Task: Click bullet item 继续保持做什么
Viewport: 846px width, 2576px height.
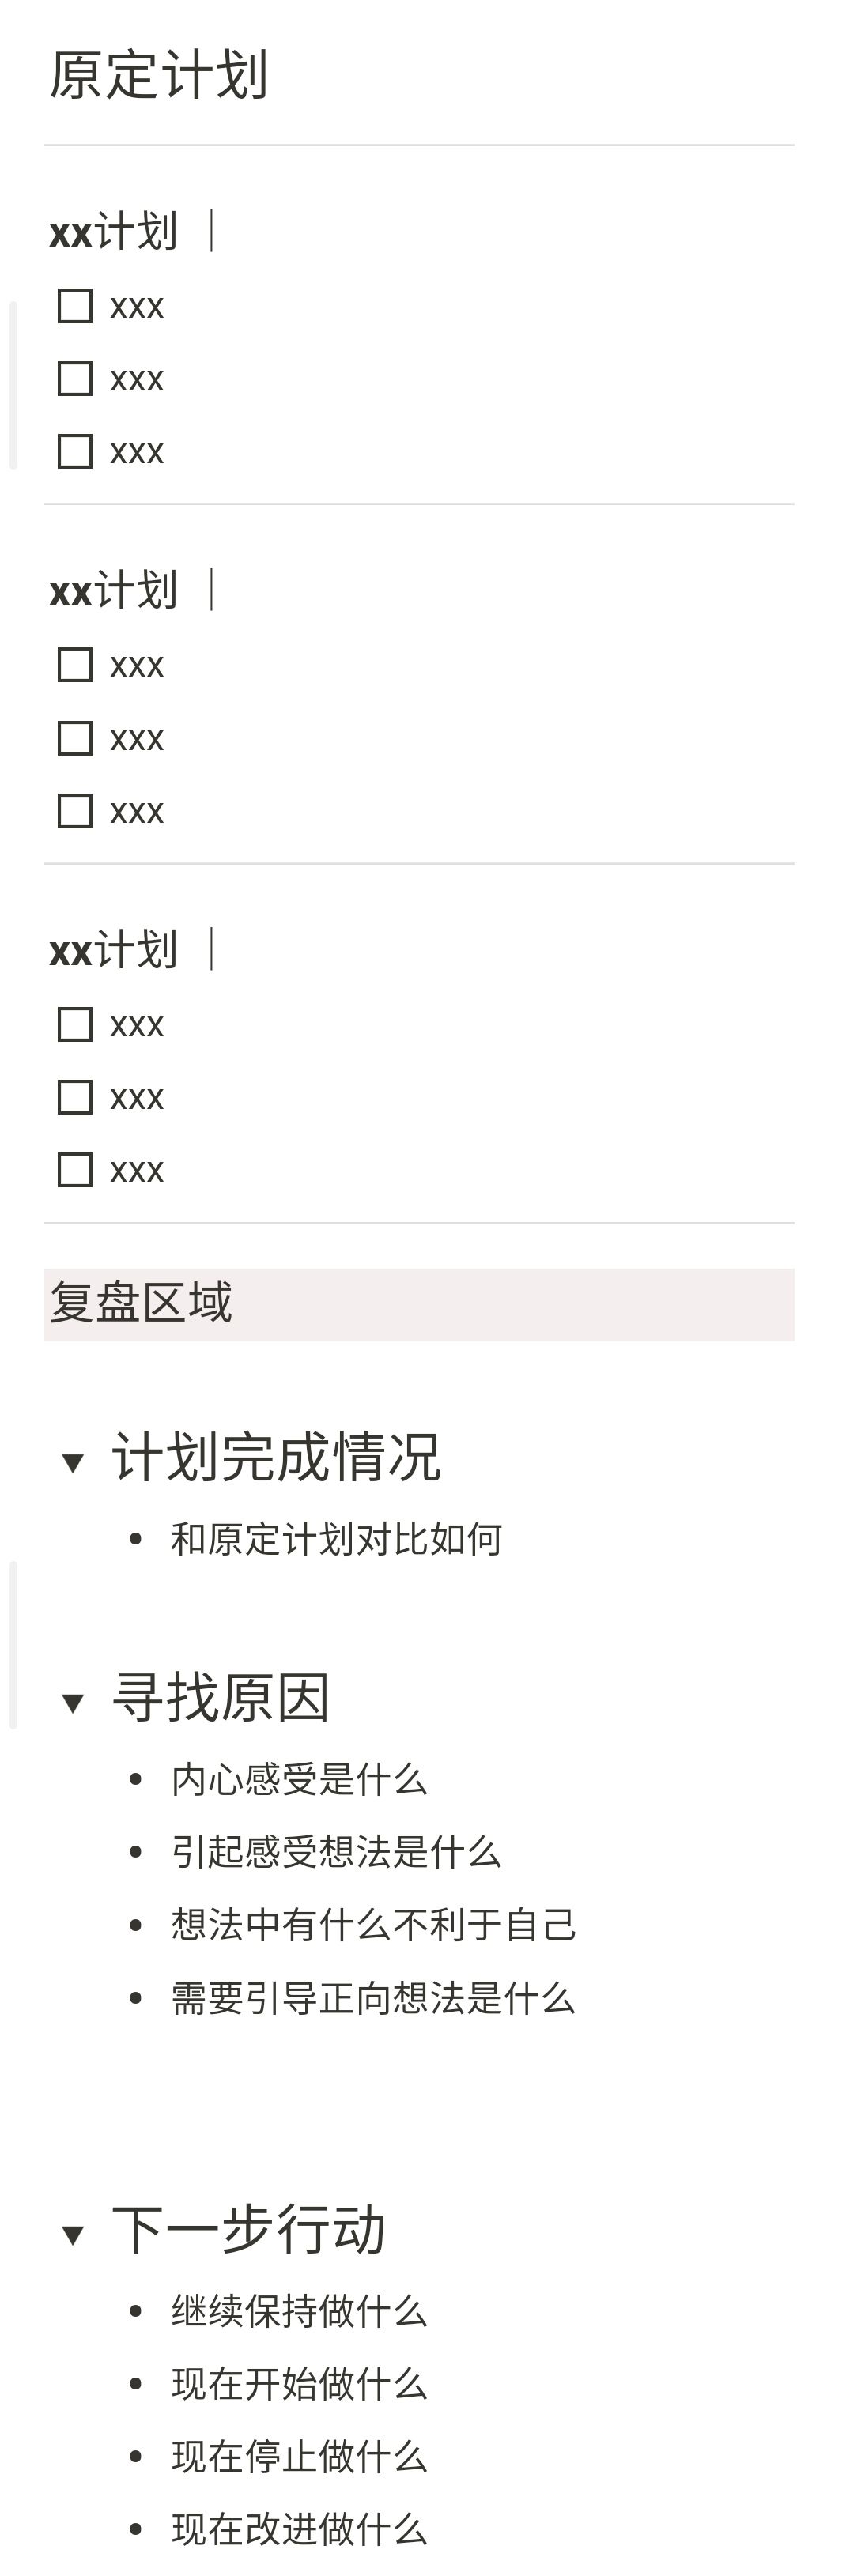Action: [x=300, y=2311]
